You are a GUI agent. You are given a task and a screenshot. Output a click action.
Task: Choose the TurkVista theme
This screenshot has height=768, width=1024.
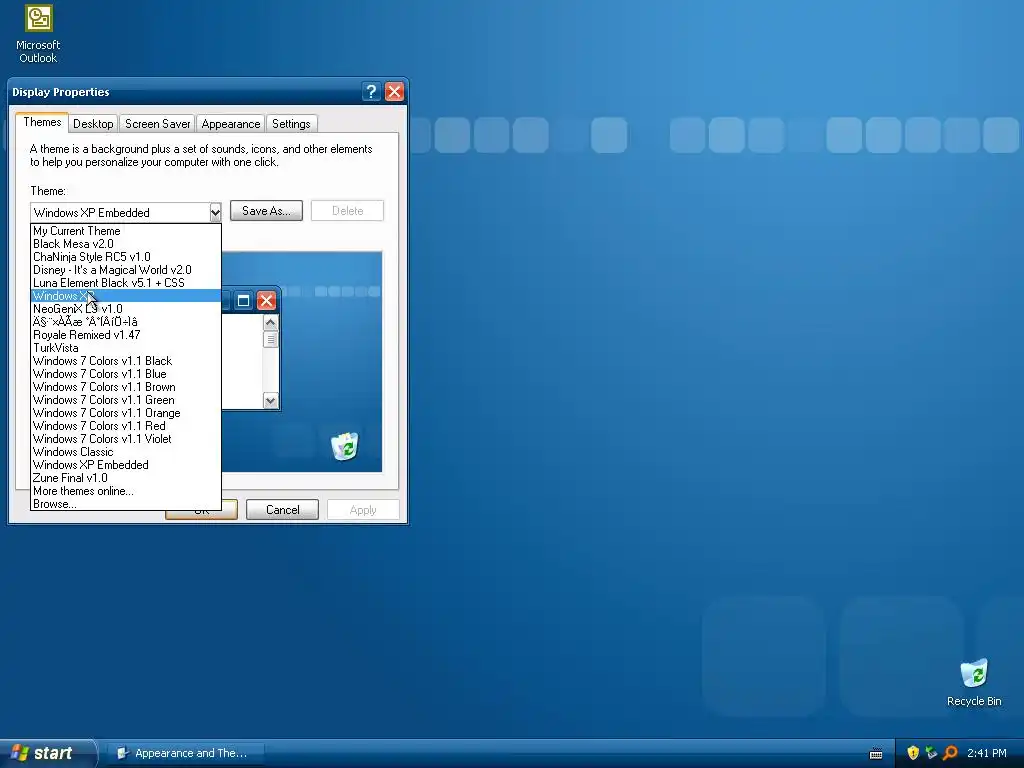pyautogui.click(x=125, y=348)
